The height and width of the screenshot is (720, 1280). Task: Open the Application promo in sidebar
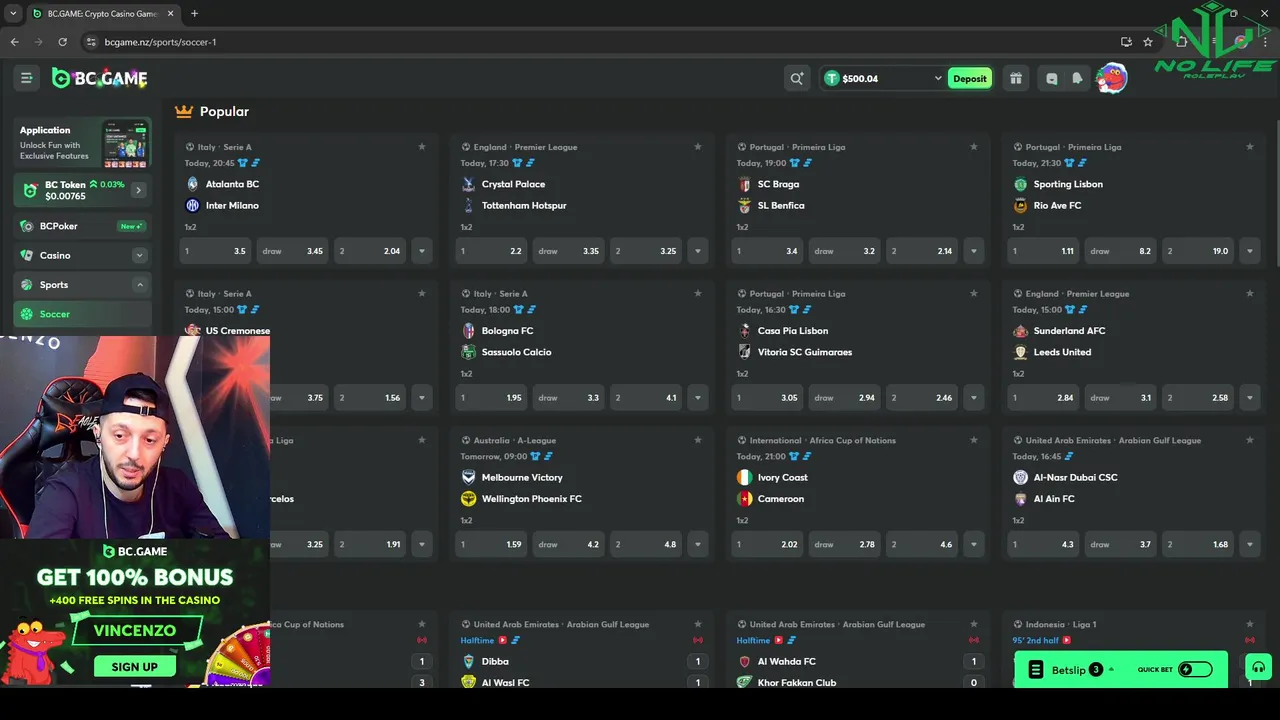click(x=82, y=143)
